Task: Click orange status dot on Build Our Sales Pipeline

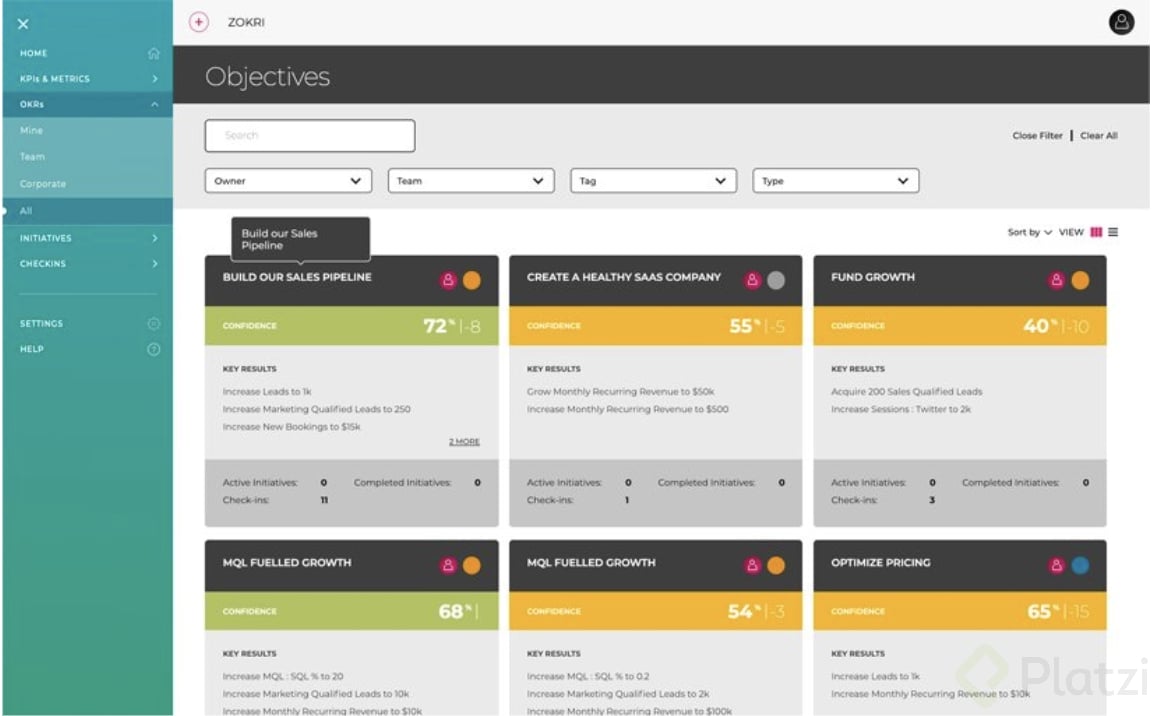Action: 472,280
